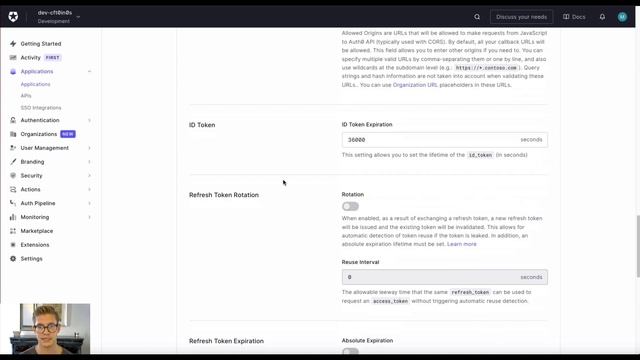The width and height of the screenshot is (640, 360).
Task: Expand the Actions chevron
Action: point(89,189)
